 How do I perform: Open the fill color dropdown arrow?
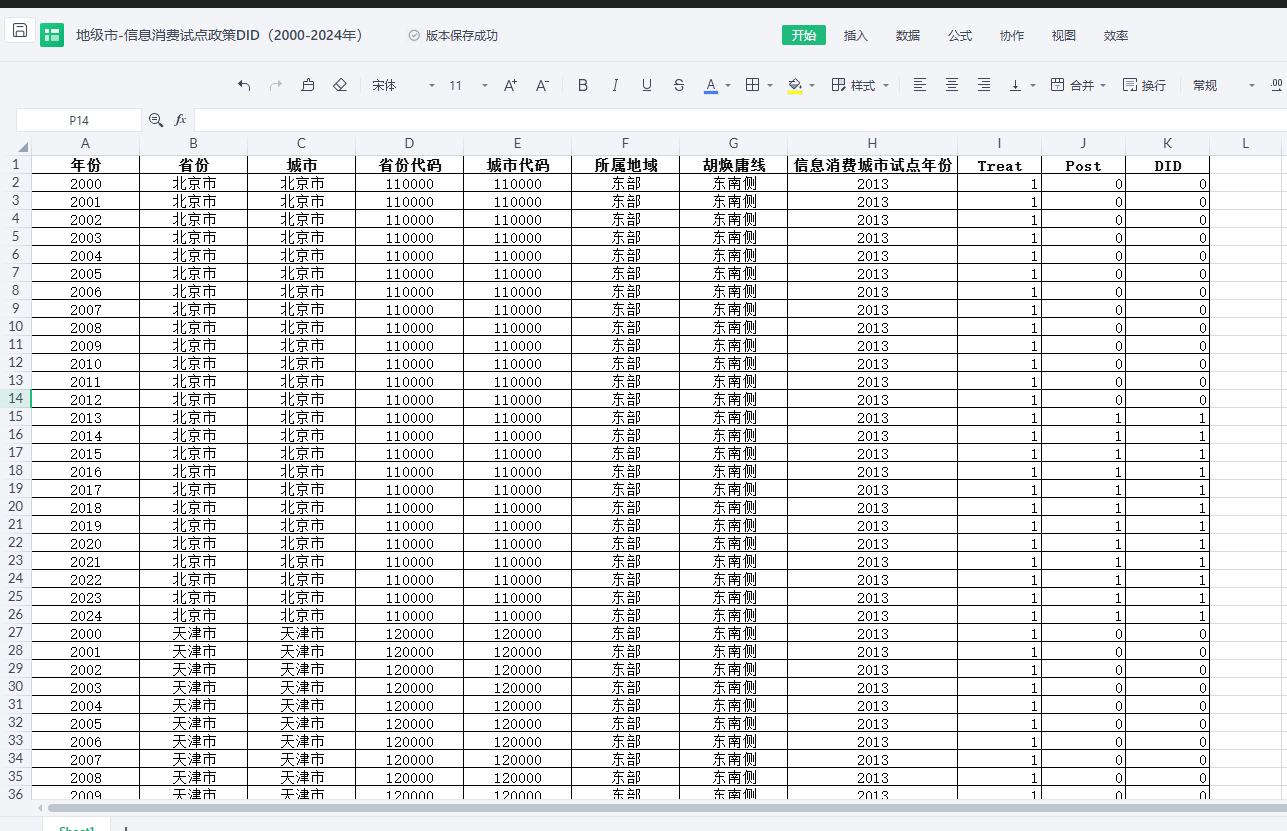point(812,86)
